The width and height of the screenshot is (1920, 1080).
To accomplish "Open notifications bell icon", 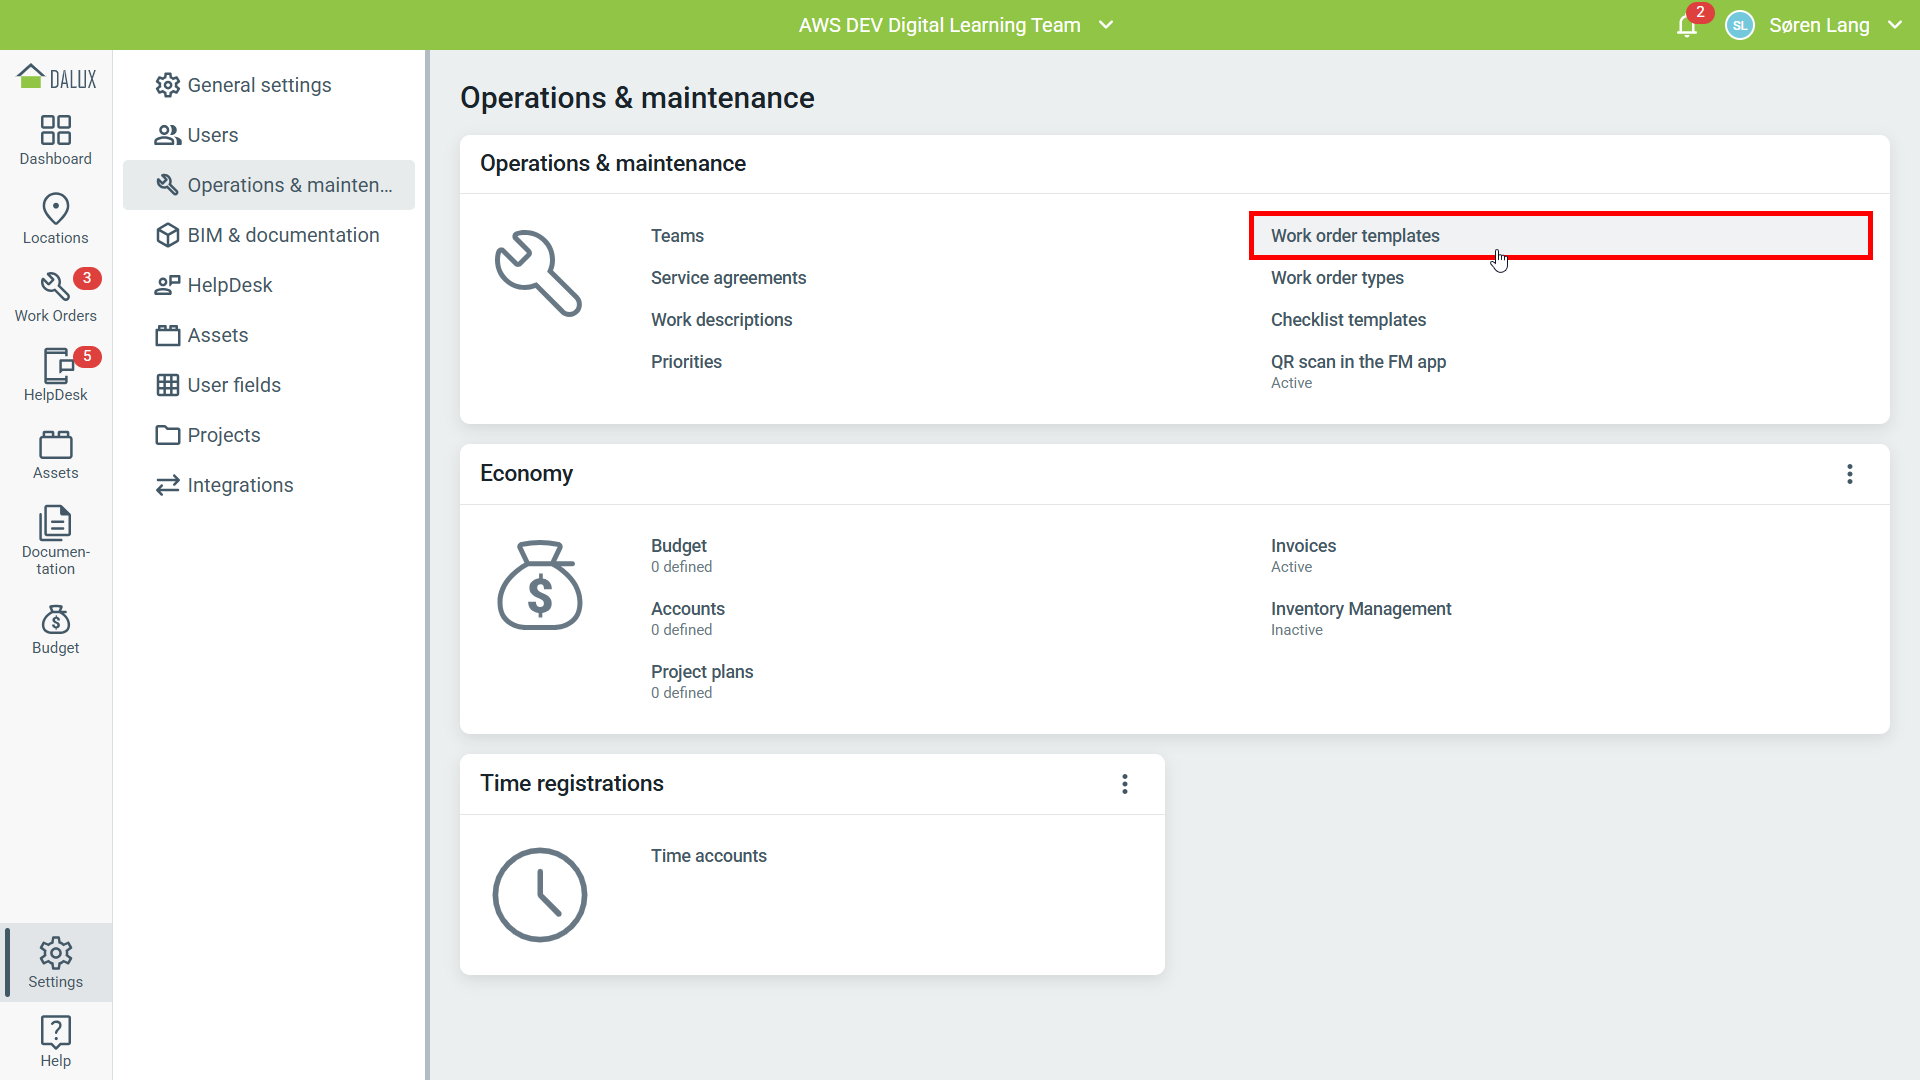I will [x=1686, y=26].
